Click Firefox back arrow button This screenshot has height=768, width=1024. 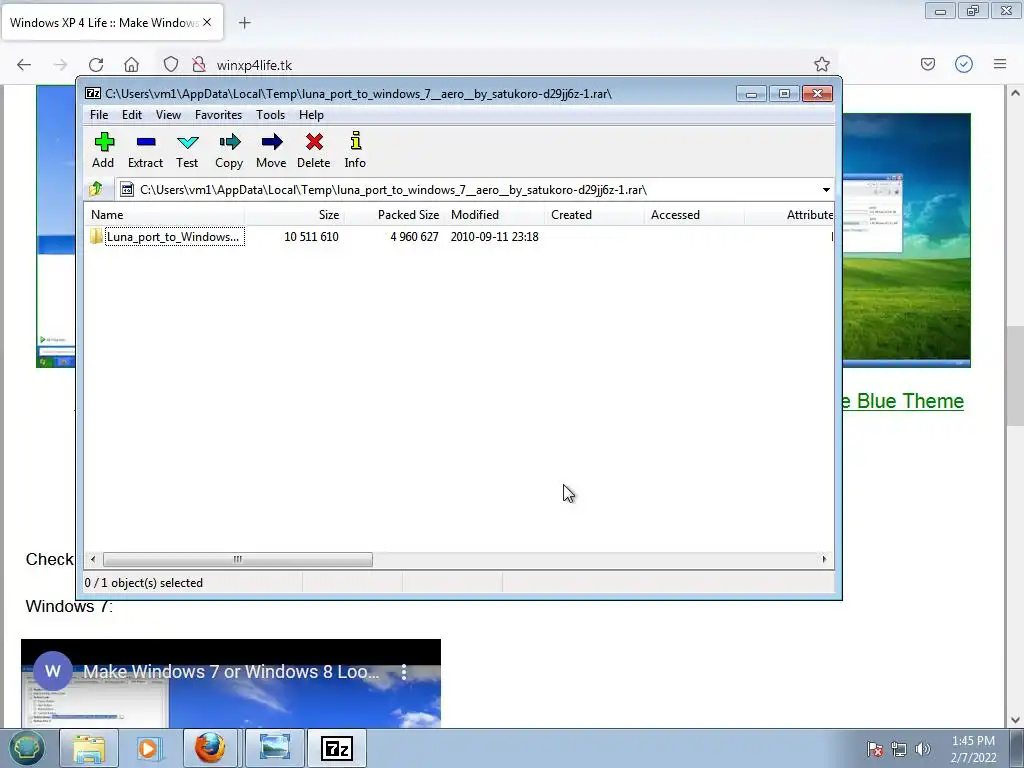[24, 65]
